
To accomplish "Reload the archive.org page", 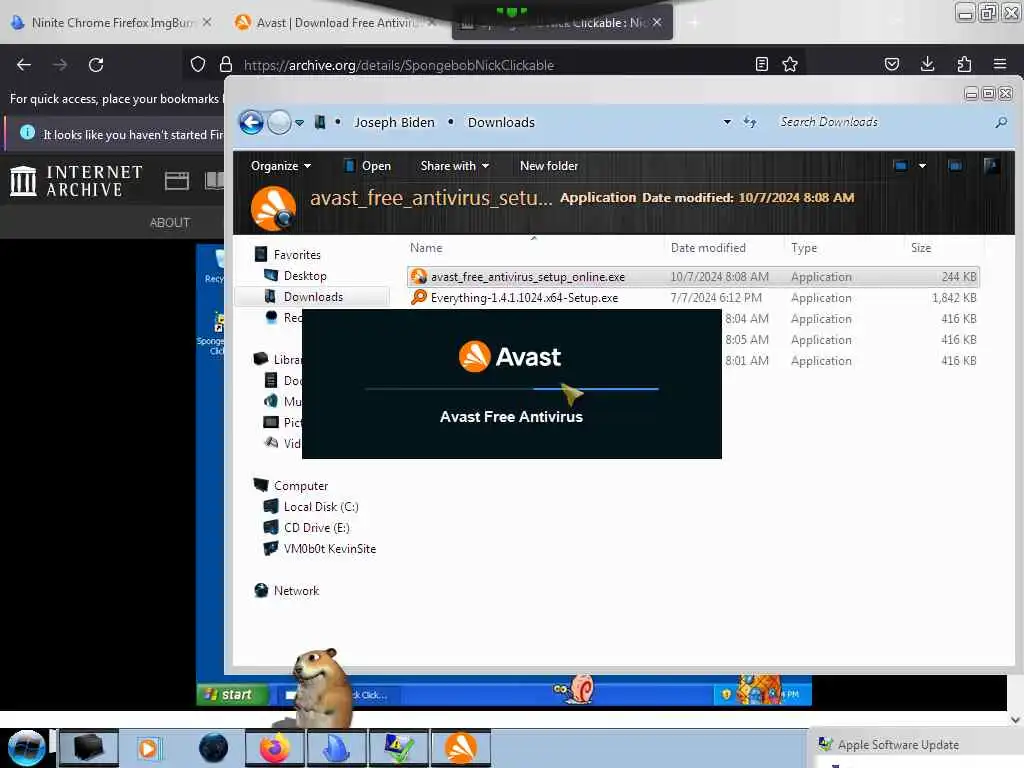I will click(x=96, y=65).
